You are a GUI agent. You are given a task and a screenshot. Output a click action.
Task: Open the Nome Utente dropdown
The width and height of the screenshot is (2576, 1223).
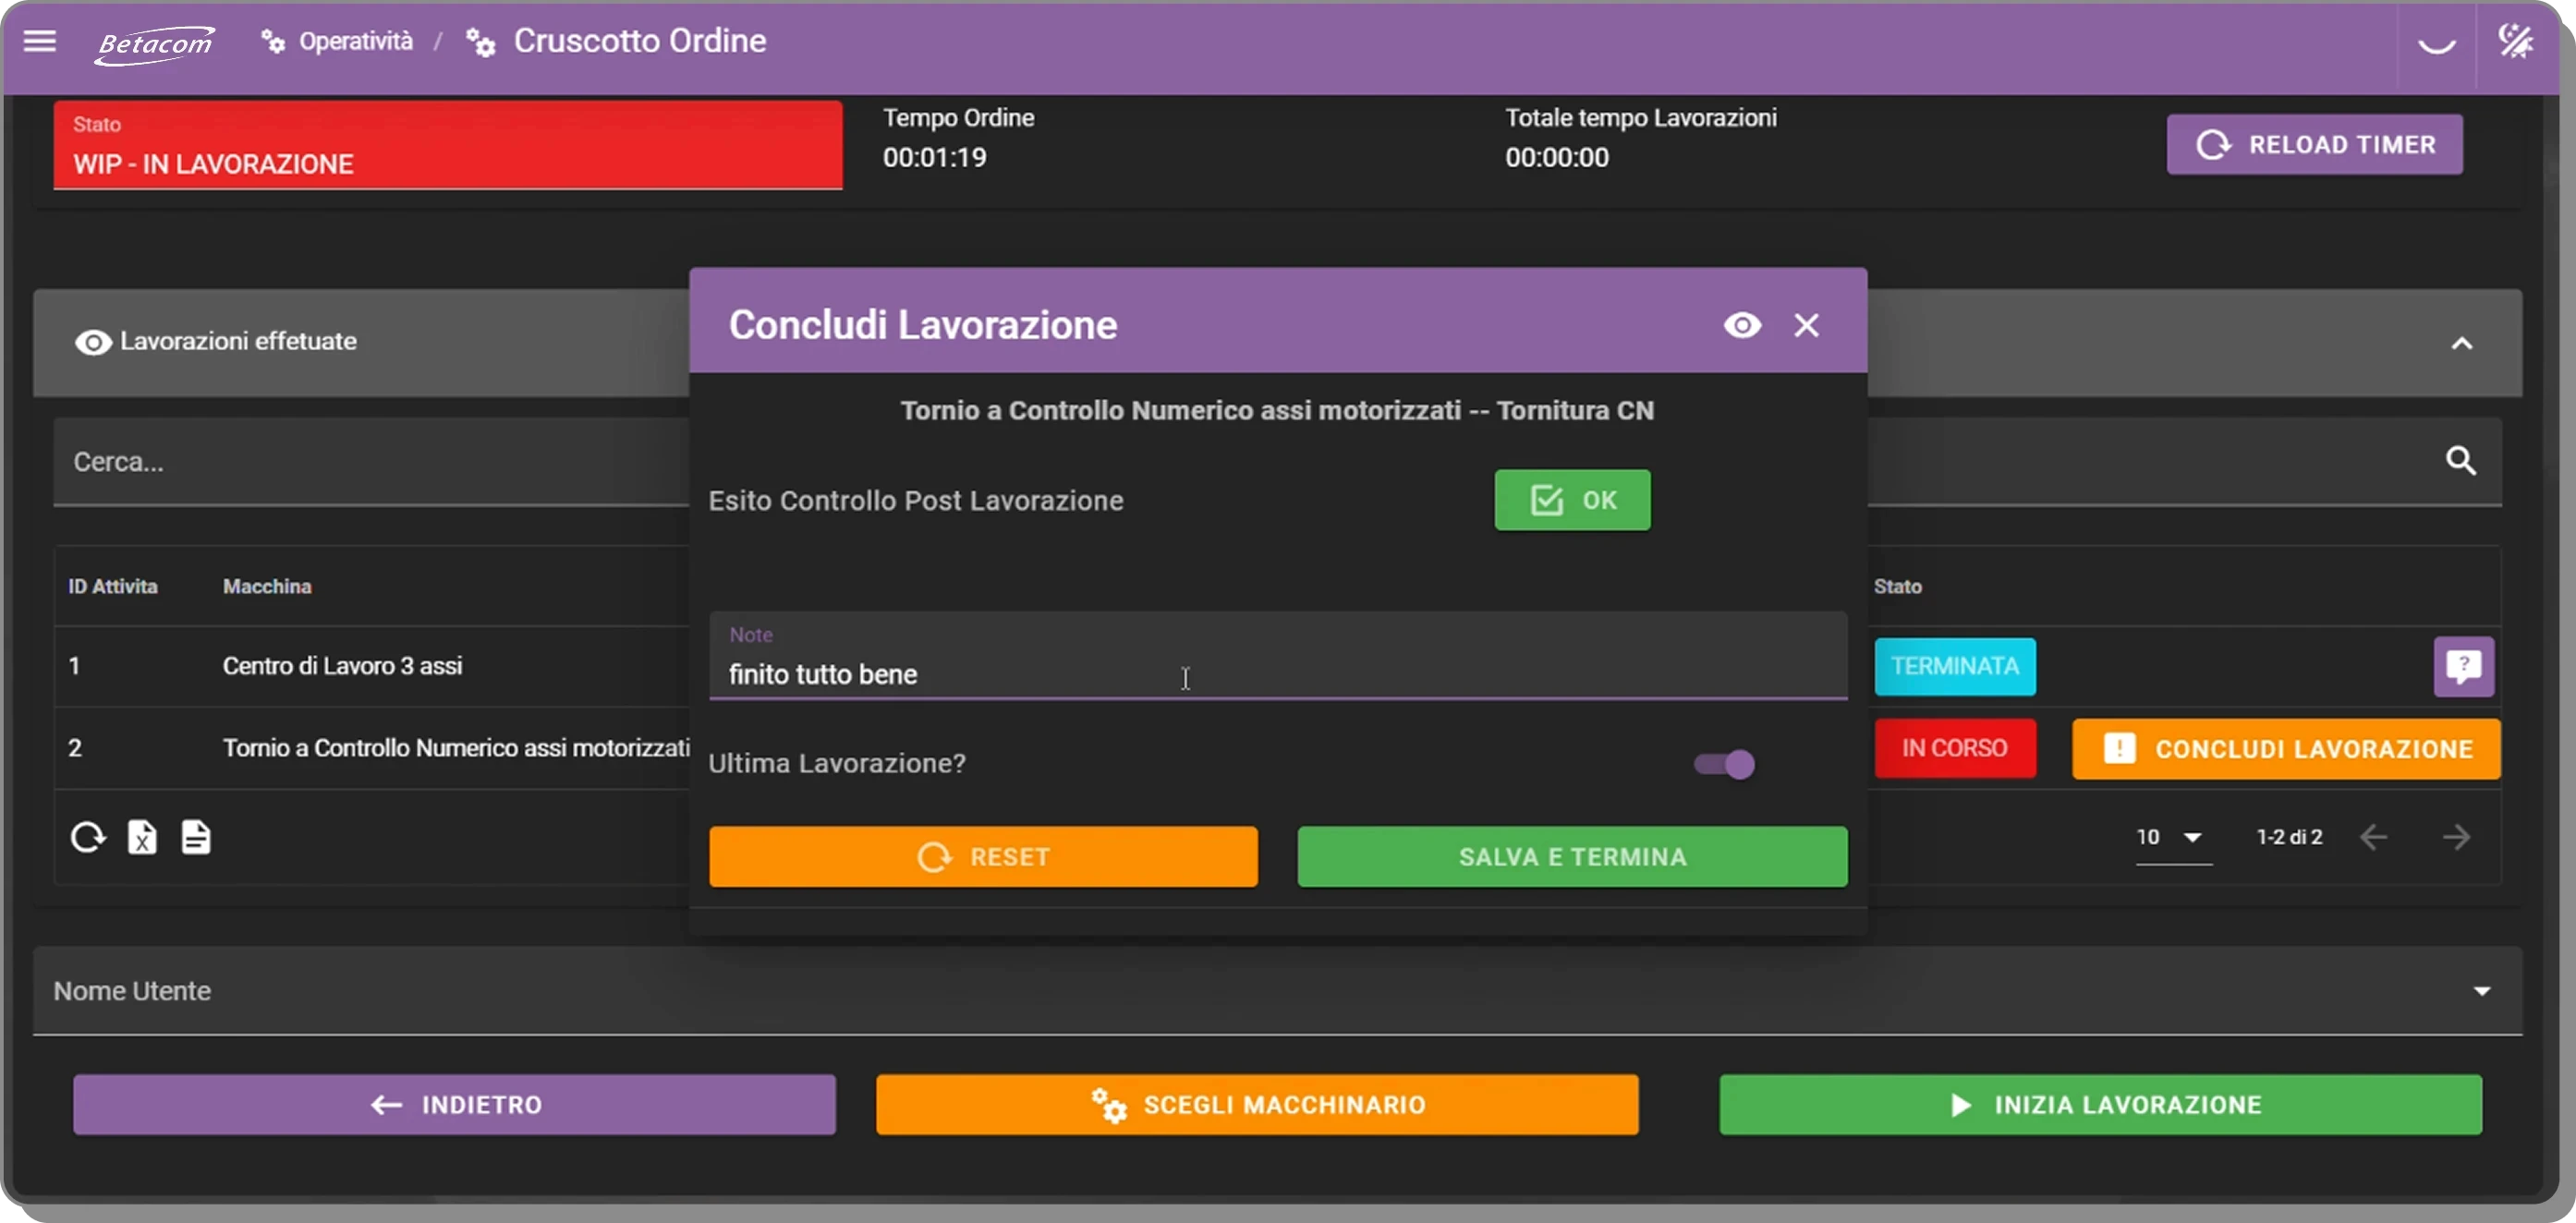pyautogui.click(x=2481, y=991)
